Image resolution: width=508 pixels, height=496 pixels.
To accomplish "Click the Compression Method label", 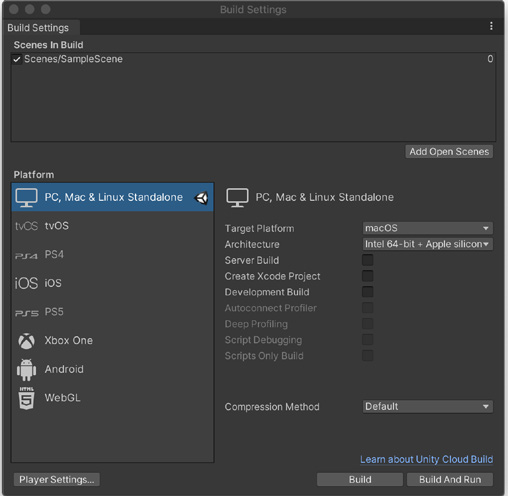I will tap(272, 407).
